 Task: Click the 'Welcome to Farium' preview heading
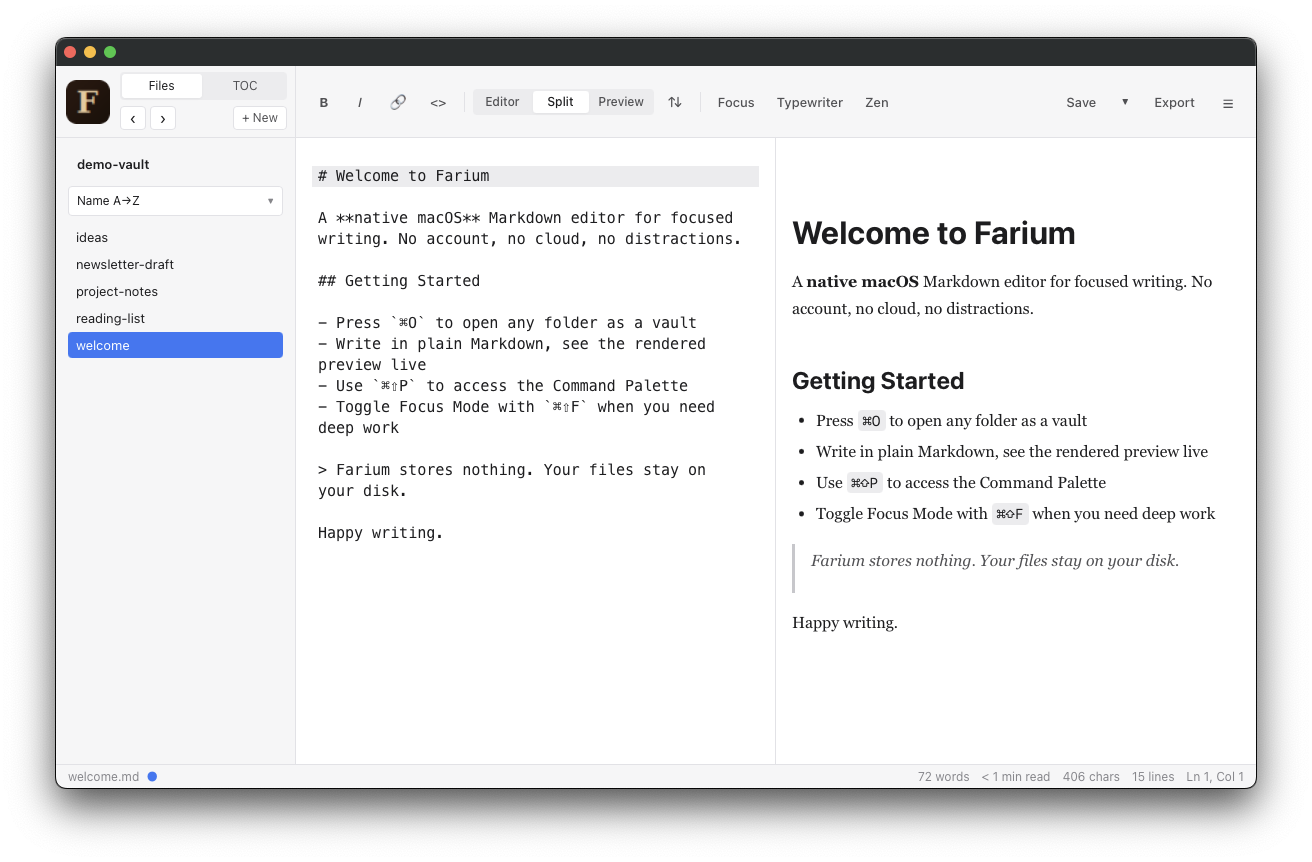[934, 233]
